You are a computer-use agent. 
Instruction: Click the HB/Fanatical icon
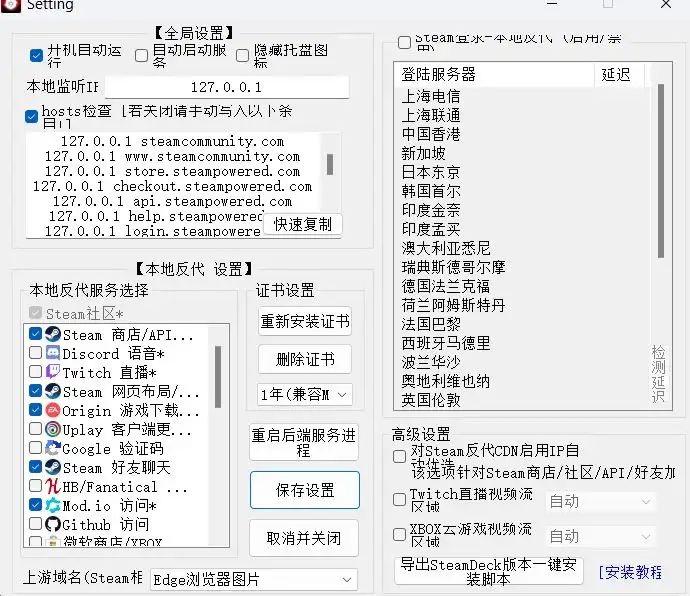point(53,486)
